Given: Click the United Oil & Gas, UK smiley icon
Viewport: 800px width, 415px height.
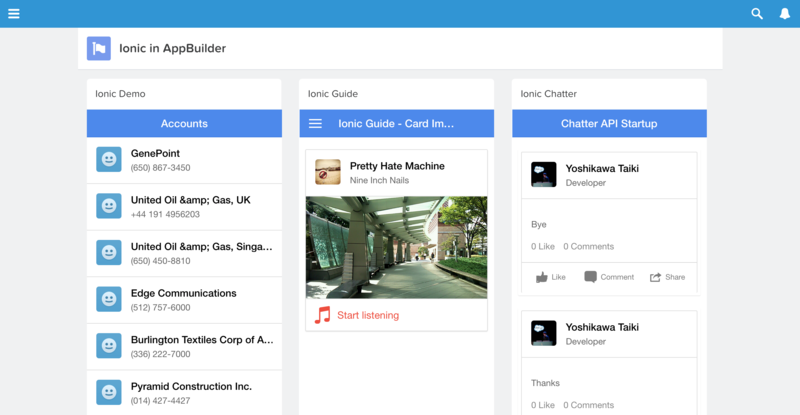Looking at the screenshot, I should coord(109,206).
